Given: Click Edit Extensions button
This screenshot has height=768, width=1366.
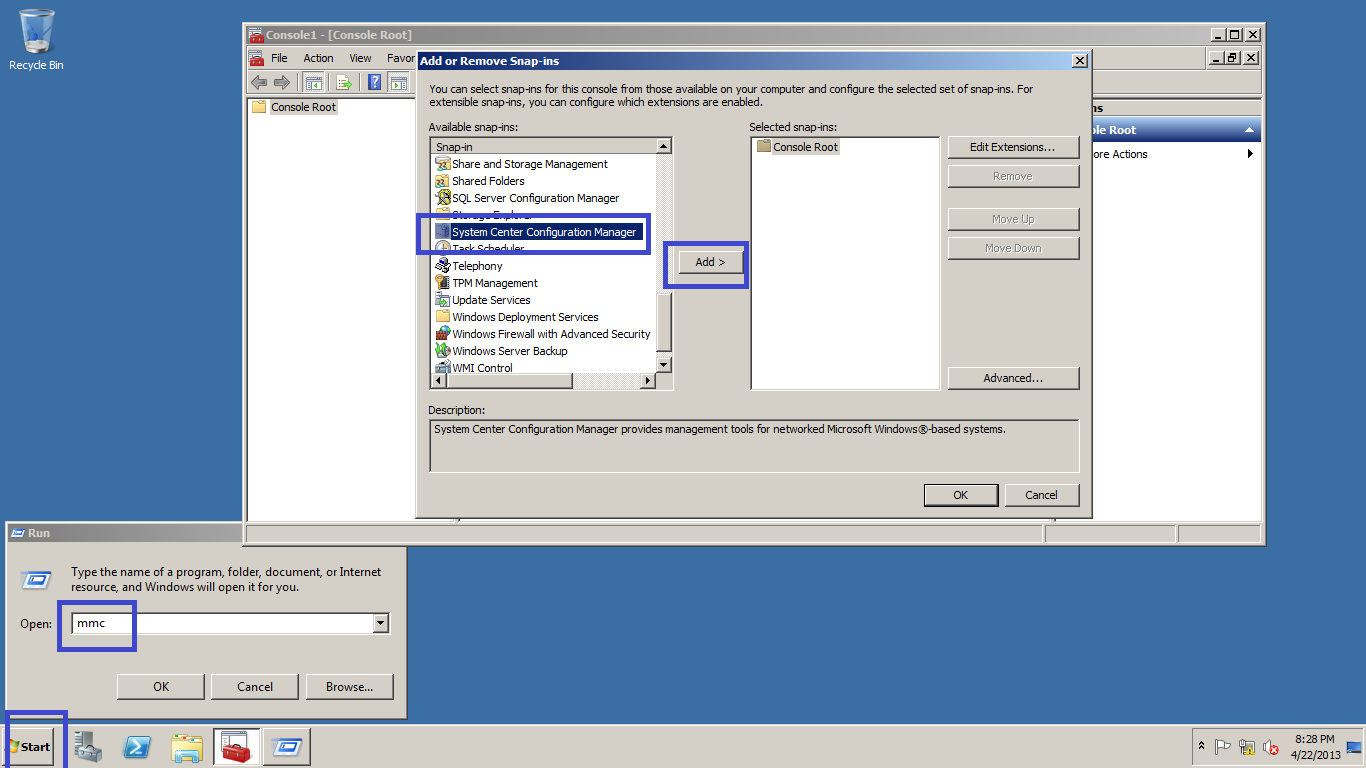Looking at the screenshot, I should 1013,147.
